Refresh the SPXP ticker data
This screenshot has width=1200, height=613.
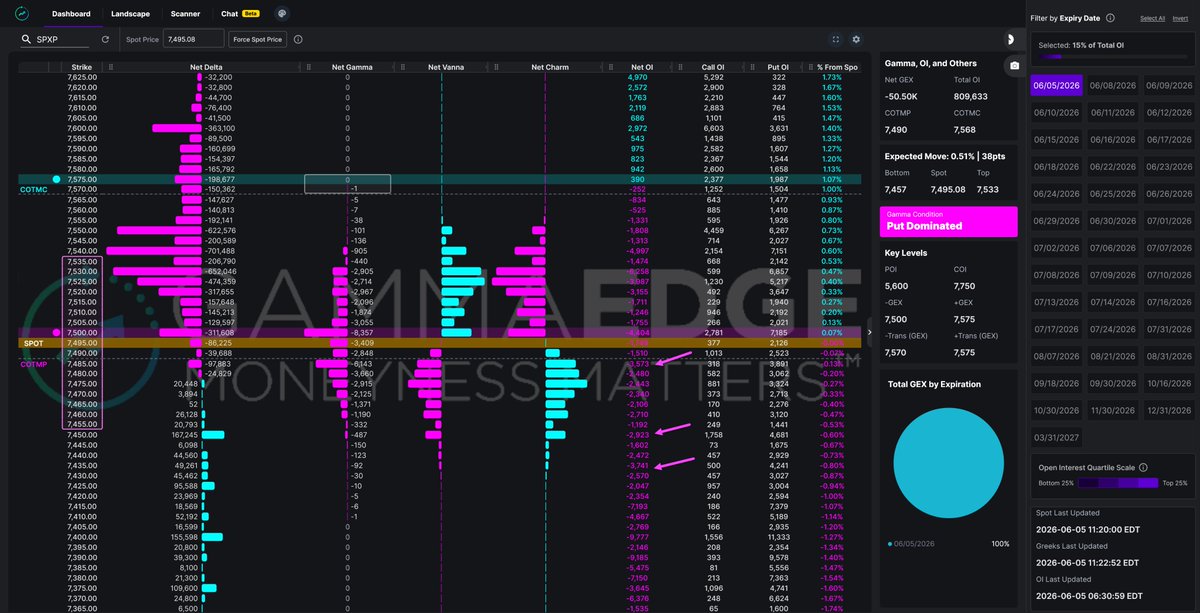(x=105, y=39)
